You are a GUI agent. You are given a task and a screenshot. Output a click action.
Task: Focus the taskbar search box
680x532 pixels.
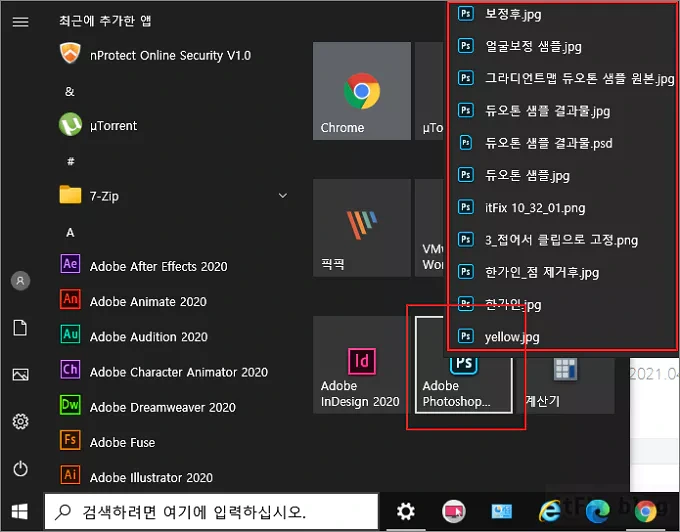click(x=212, y=512)
